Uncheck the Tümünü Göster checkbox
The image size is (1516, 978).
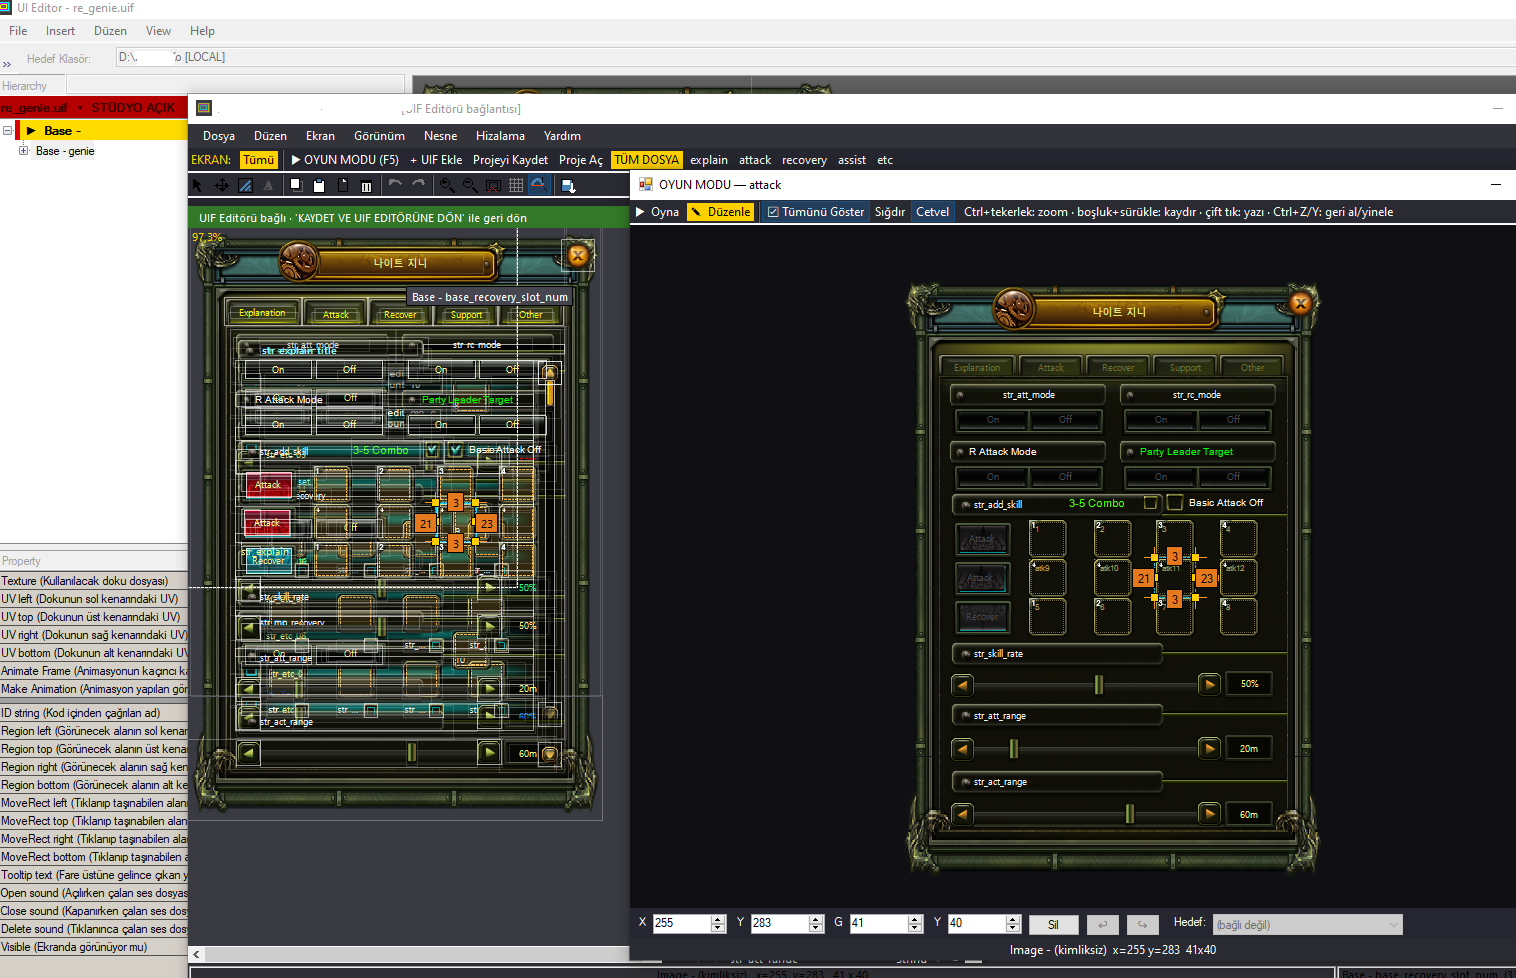pos(773,212)
